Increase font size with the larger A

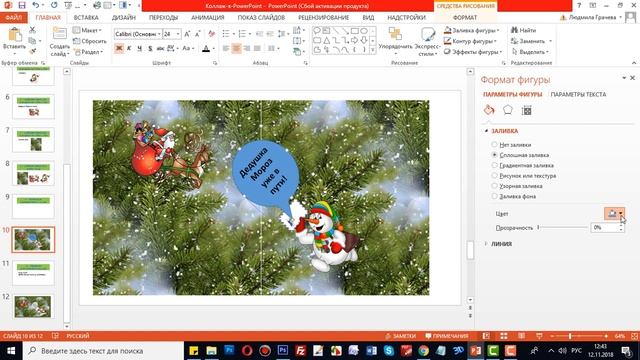(x=187, y=34)
